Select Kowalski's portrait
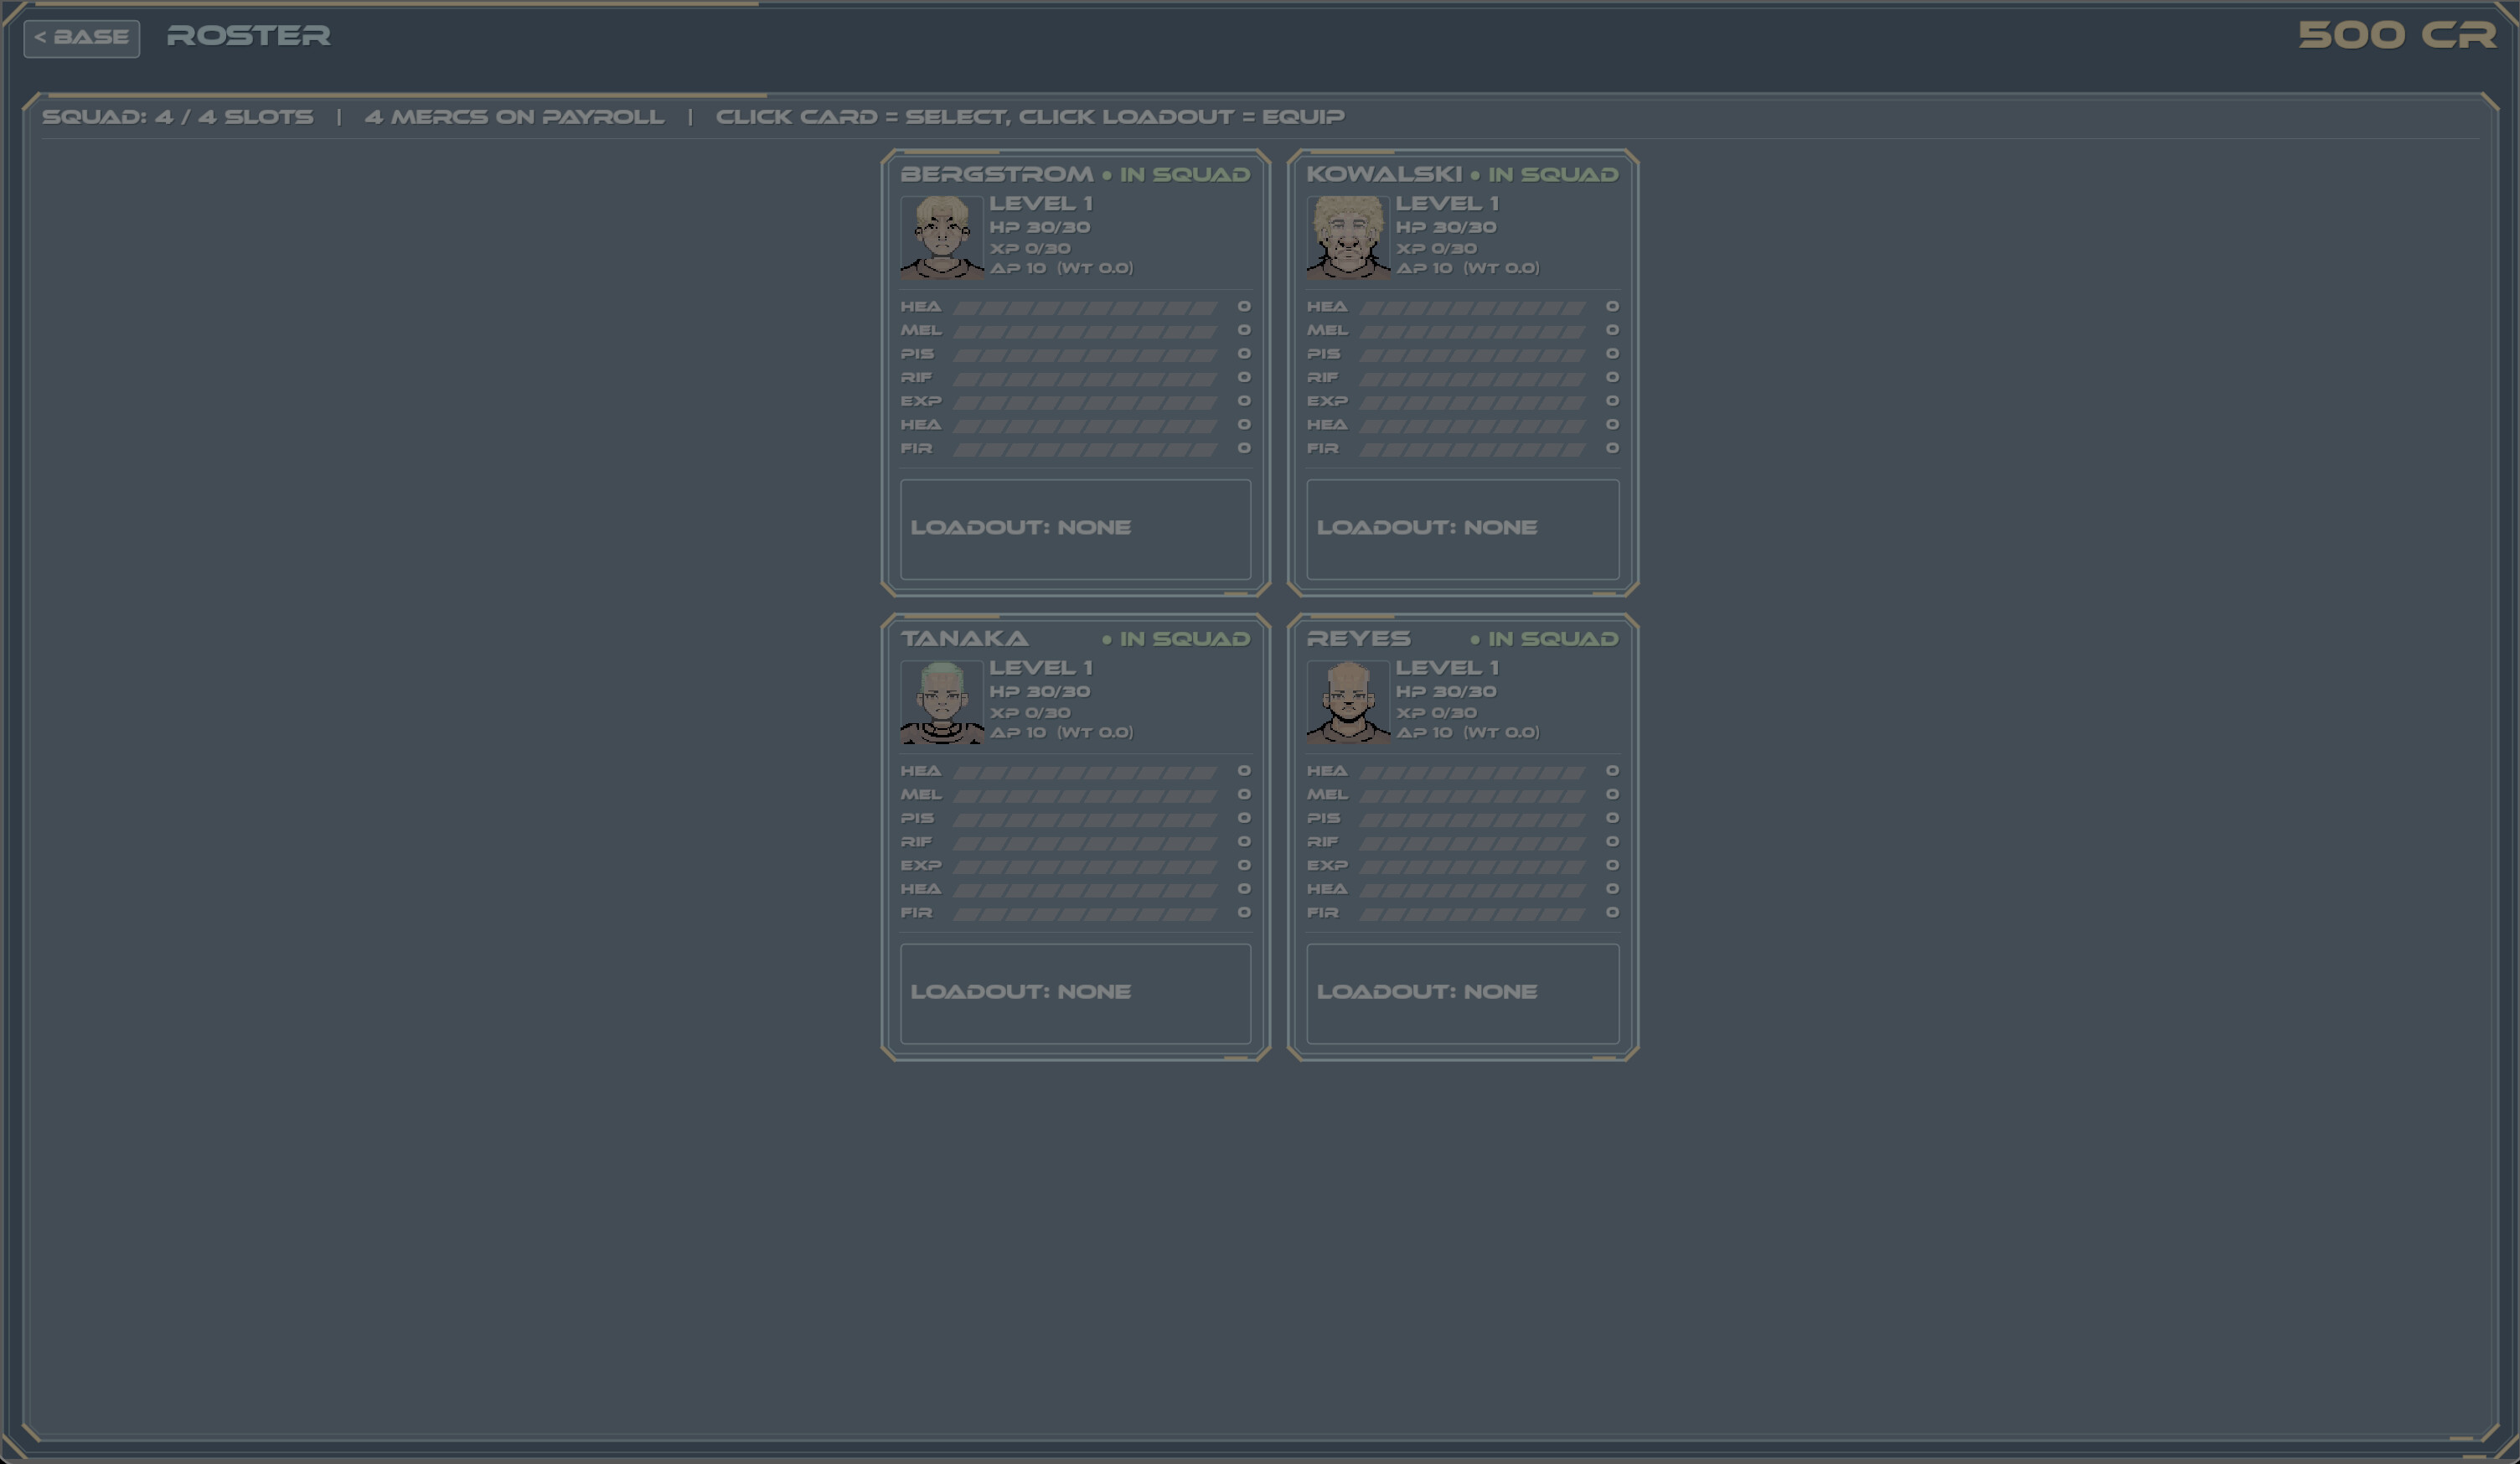2520x1464 pixels. tap(1348, 237)
